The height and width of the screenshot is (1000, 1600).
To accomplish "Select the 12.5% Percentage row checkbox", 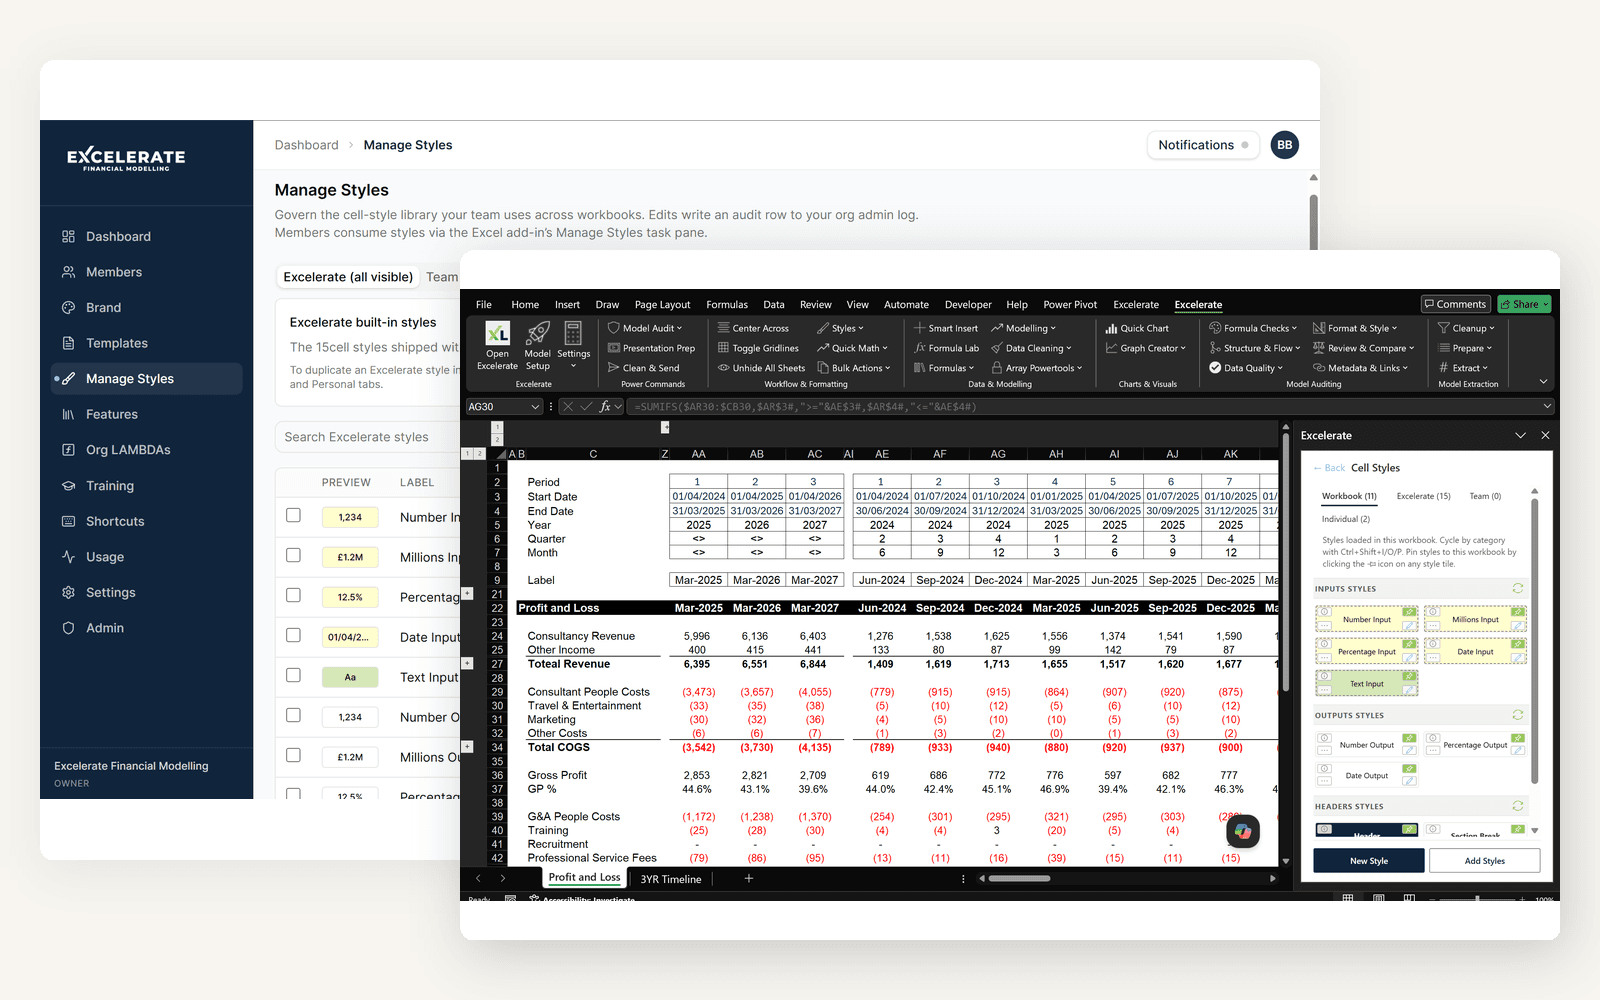I will pyautogui.click(x=293, y=595).
